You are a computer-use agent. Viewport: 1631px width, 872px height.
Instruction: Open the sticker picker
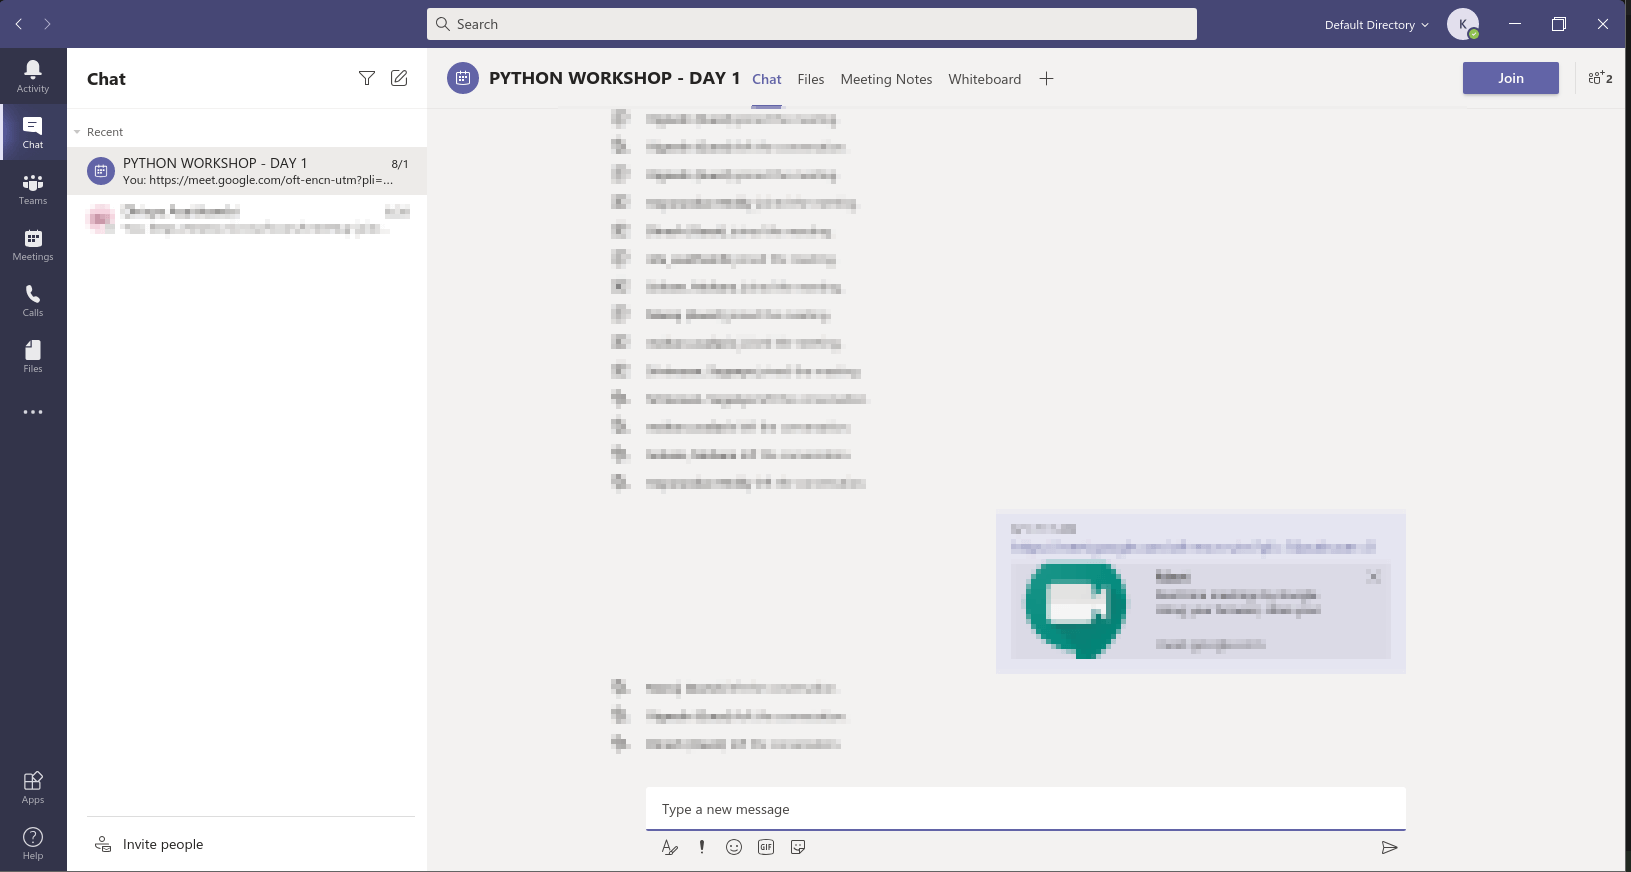(x=798, y=847)
